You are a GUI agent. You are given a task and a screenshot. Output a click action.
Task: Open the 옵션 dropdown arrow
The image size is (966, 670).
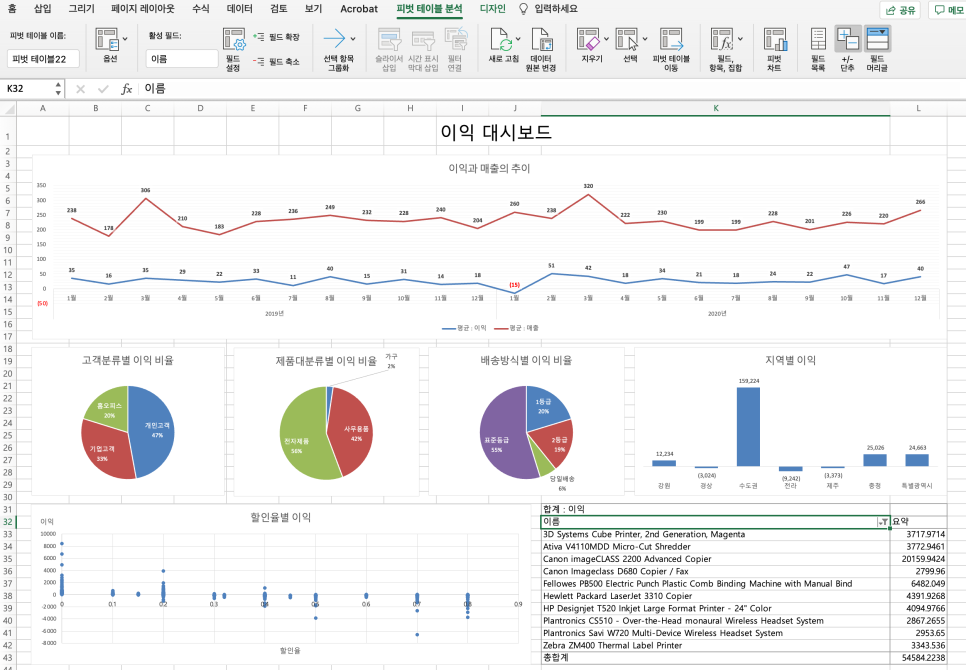(125, 39)
